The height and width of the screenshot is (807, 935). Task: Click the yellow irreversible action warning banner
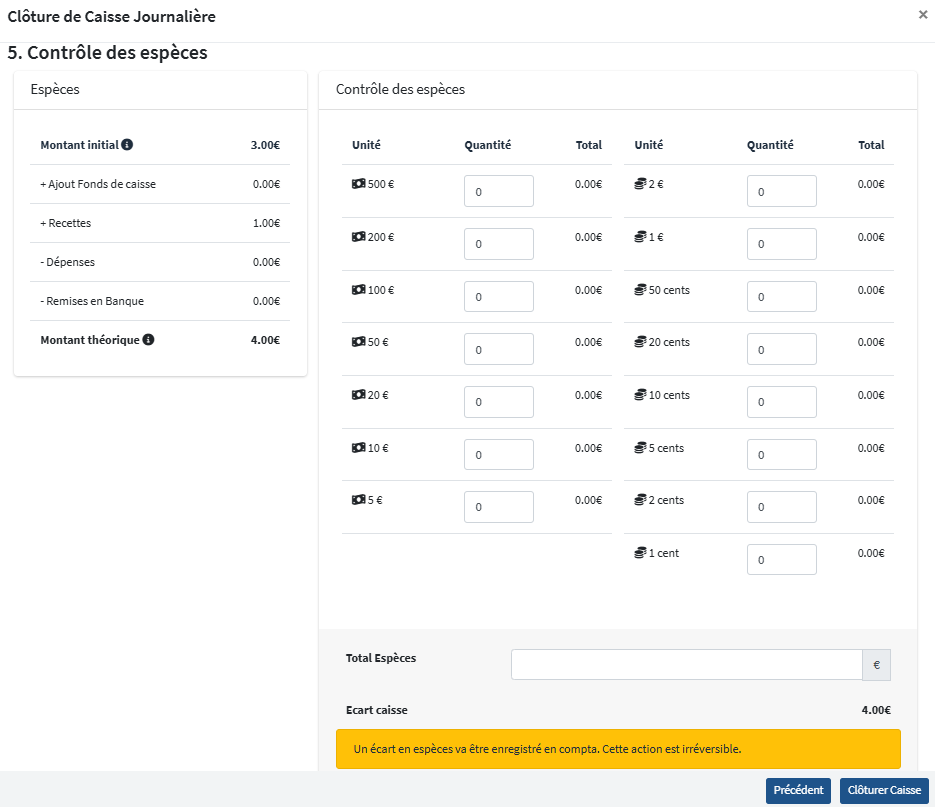point(618,749)
